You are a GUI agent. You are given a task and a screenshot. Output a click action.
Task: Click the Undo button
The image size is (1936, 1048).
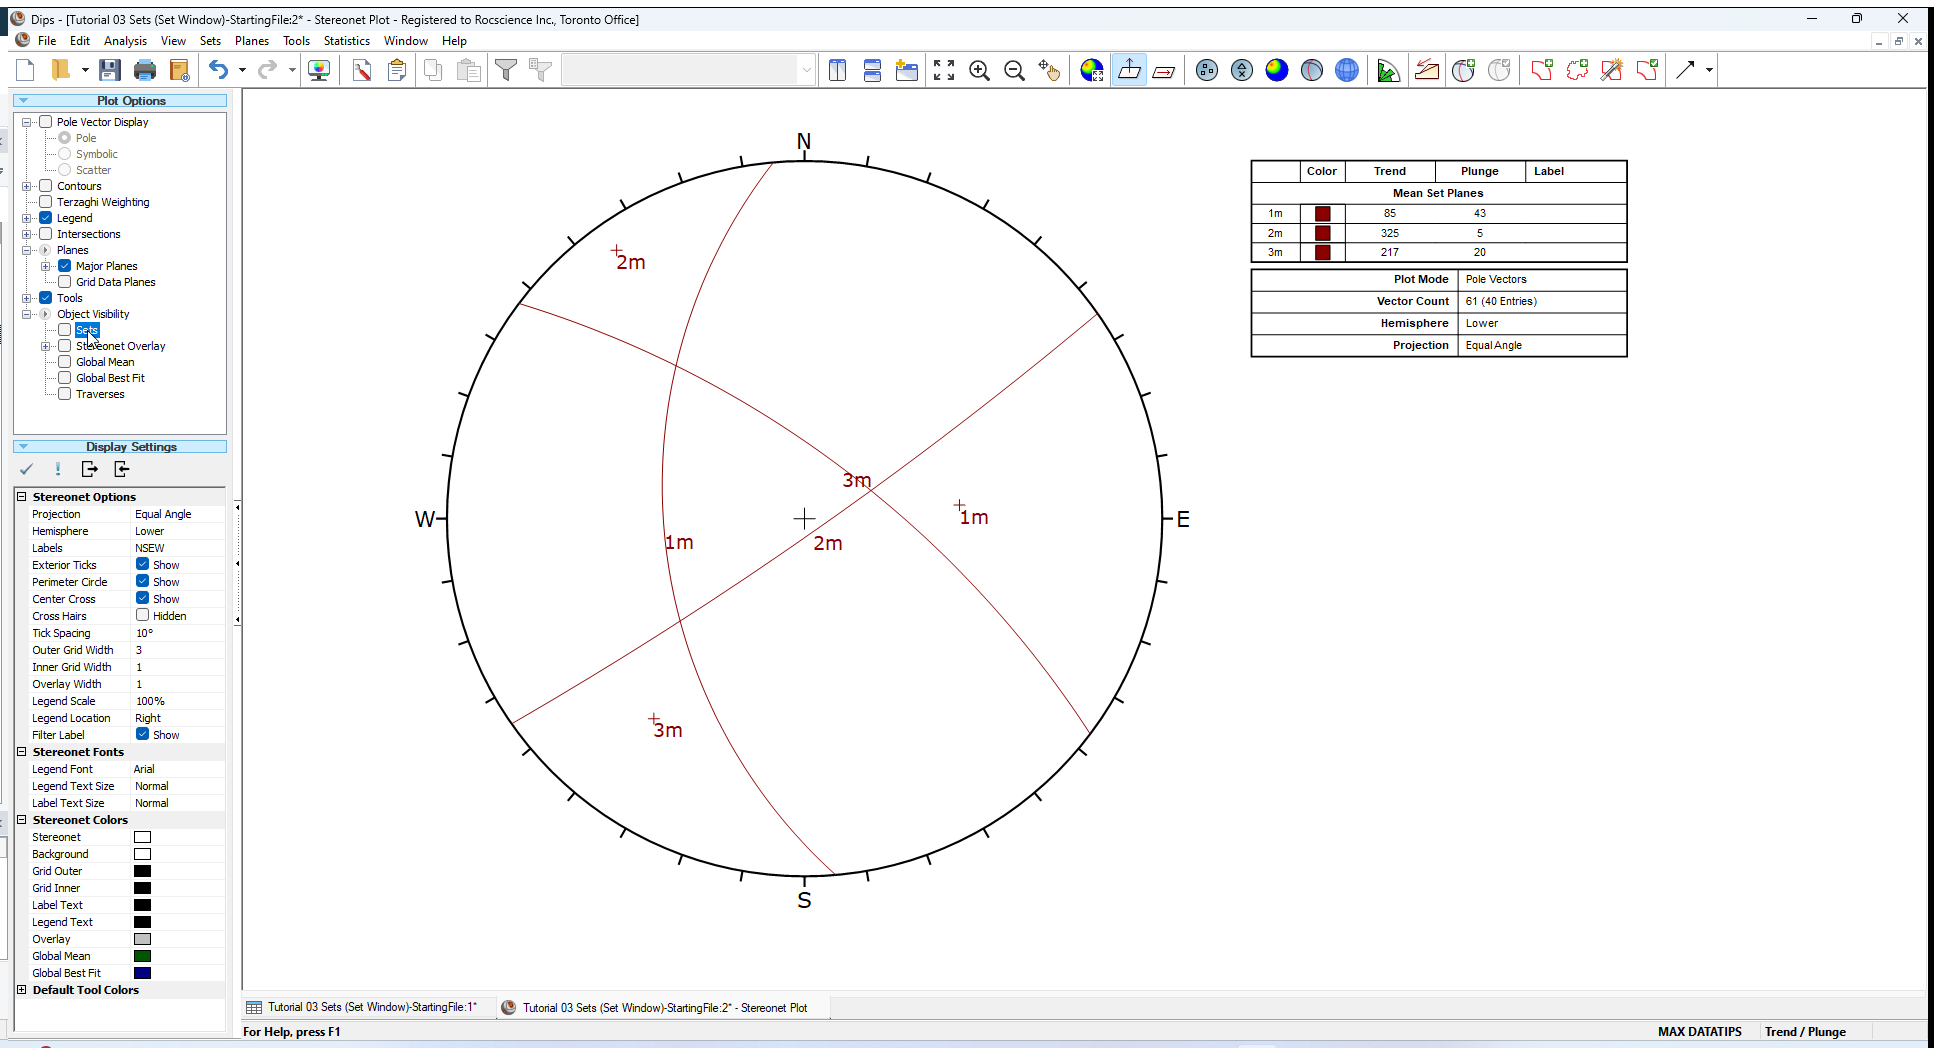point(218,69)
